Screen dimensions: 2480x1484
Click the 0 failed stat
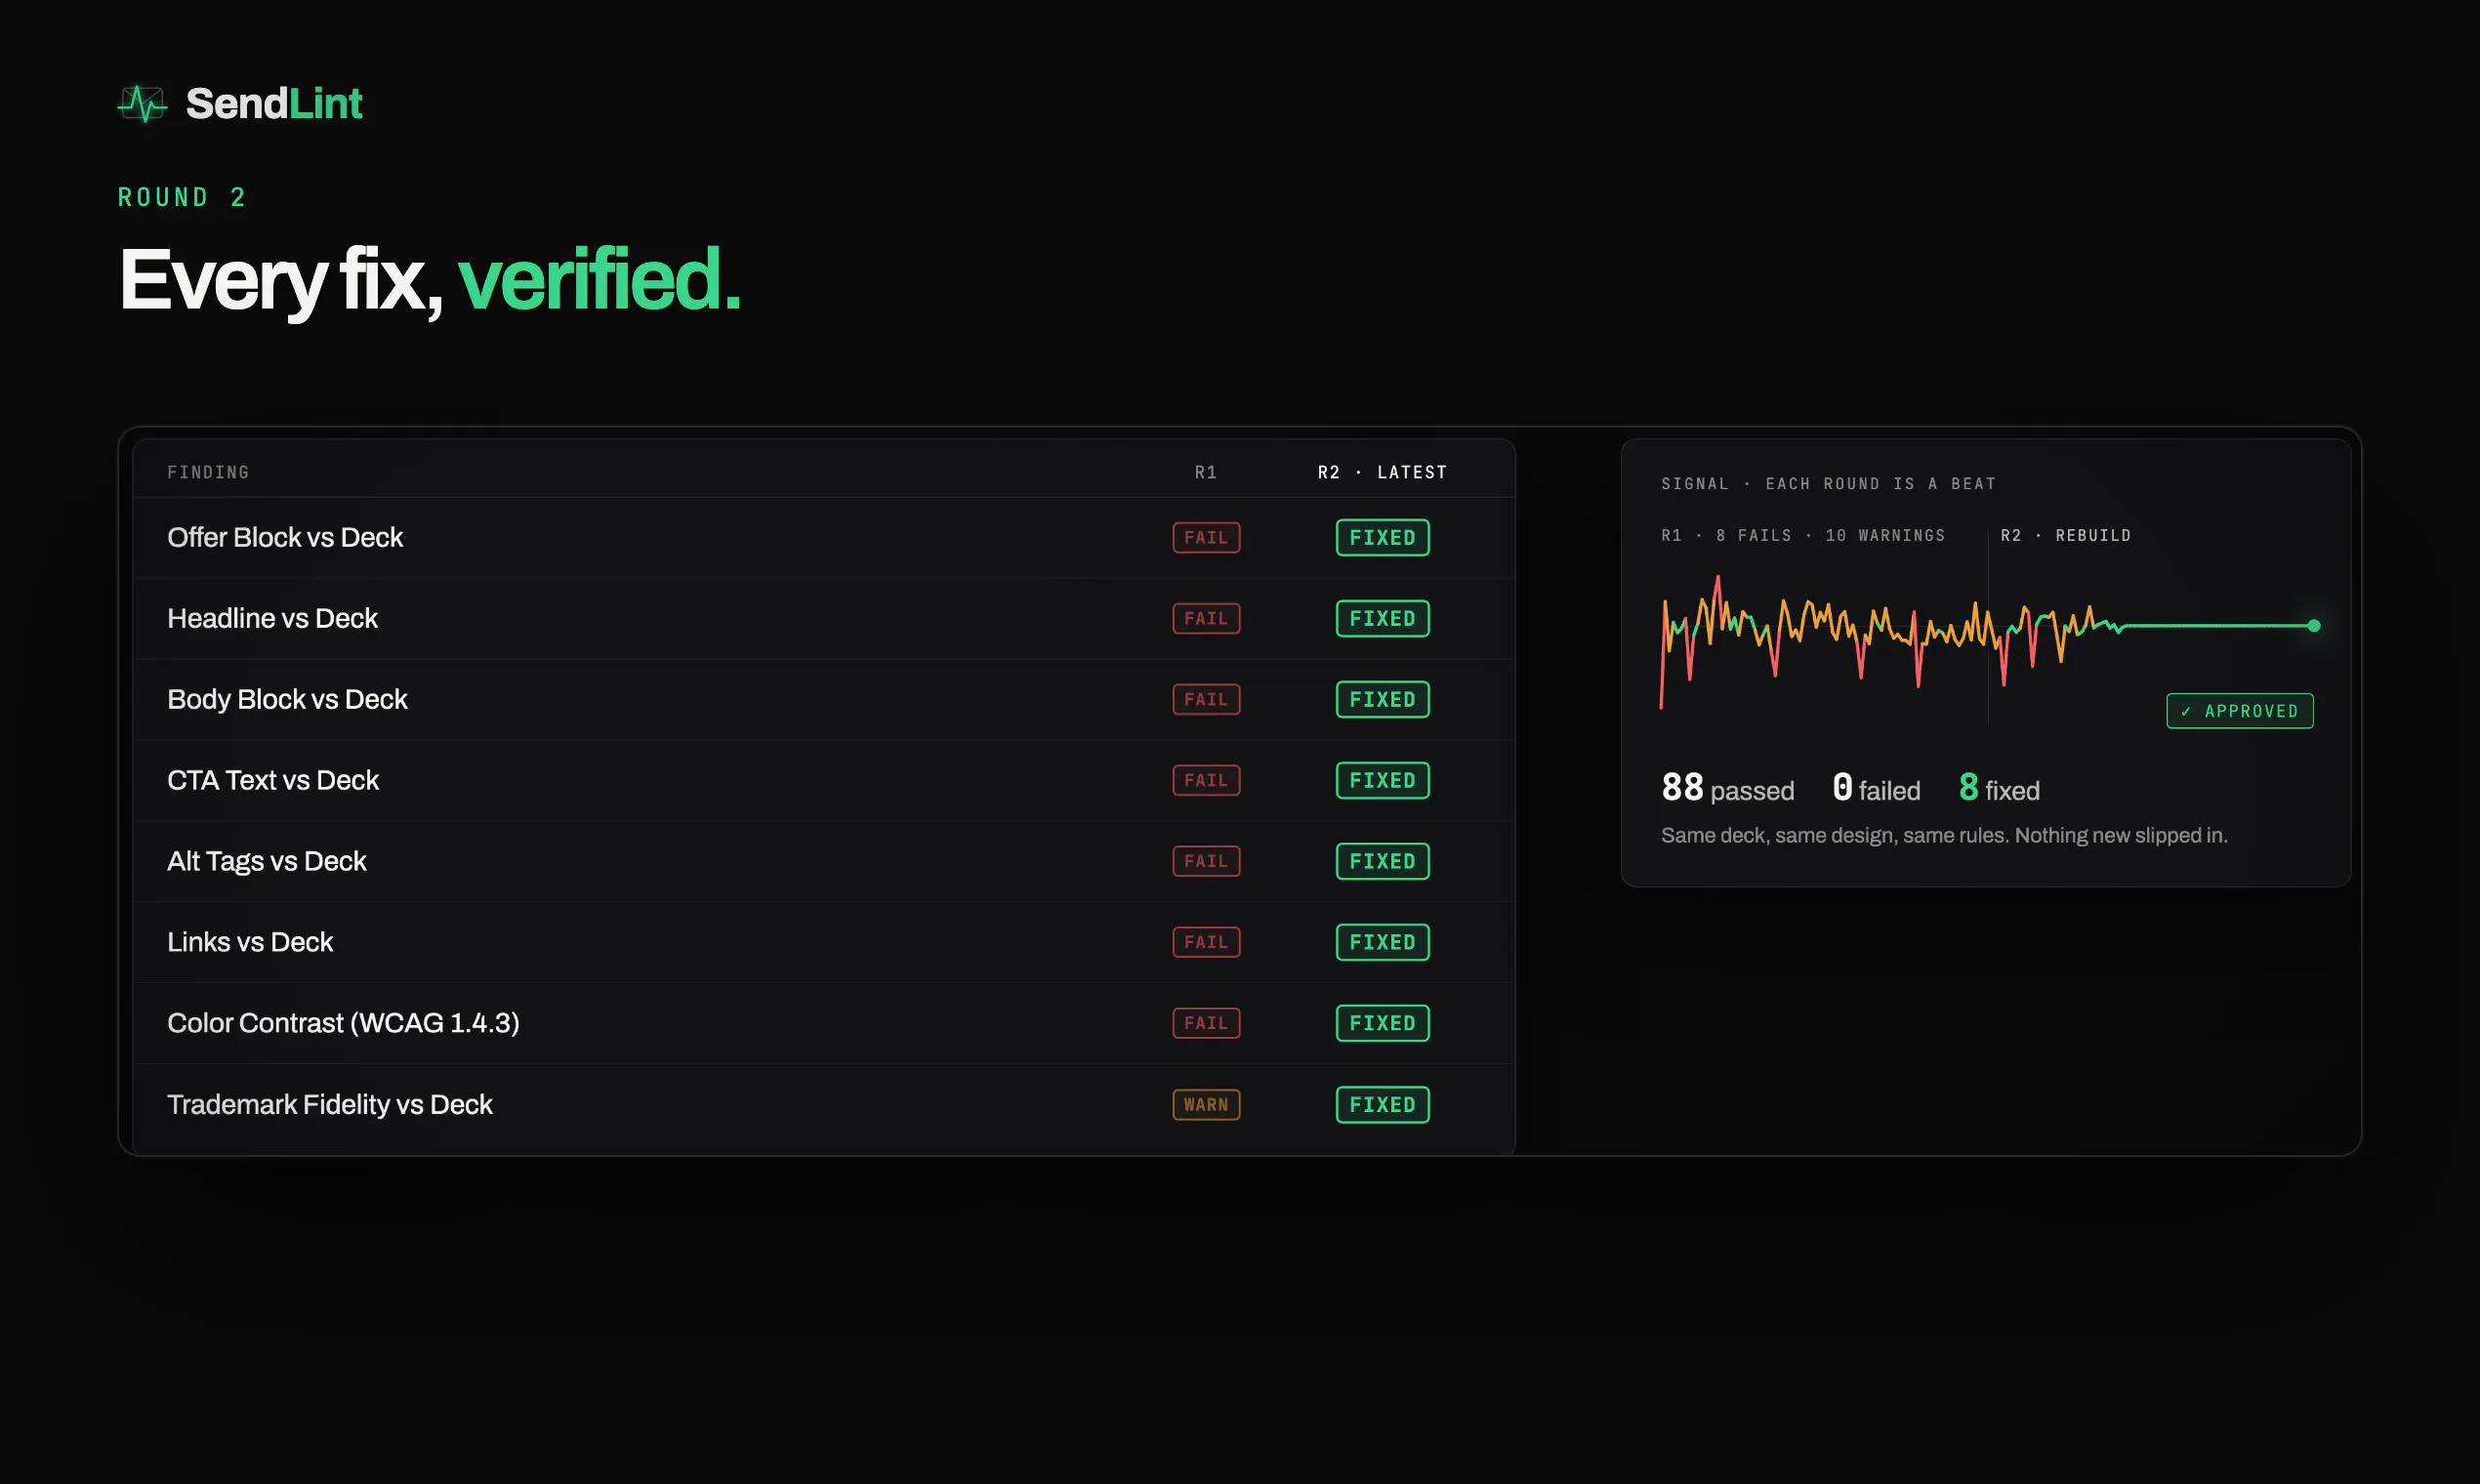1876,789
